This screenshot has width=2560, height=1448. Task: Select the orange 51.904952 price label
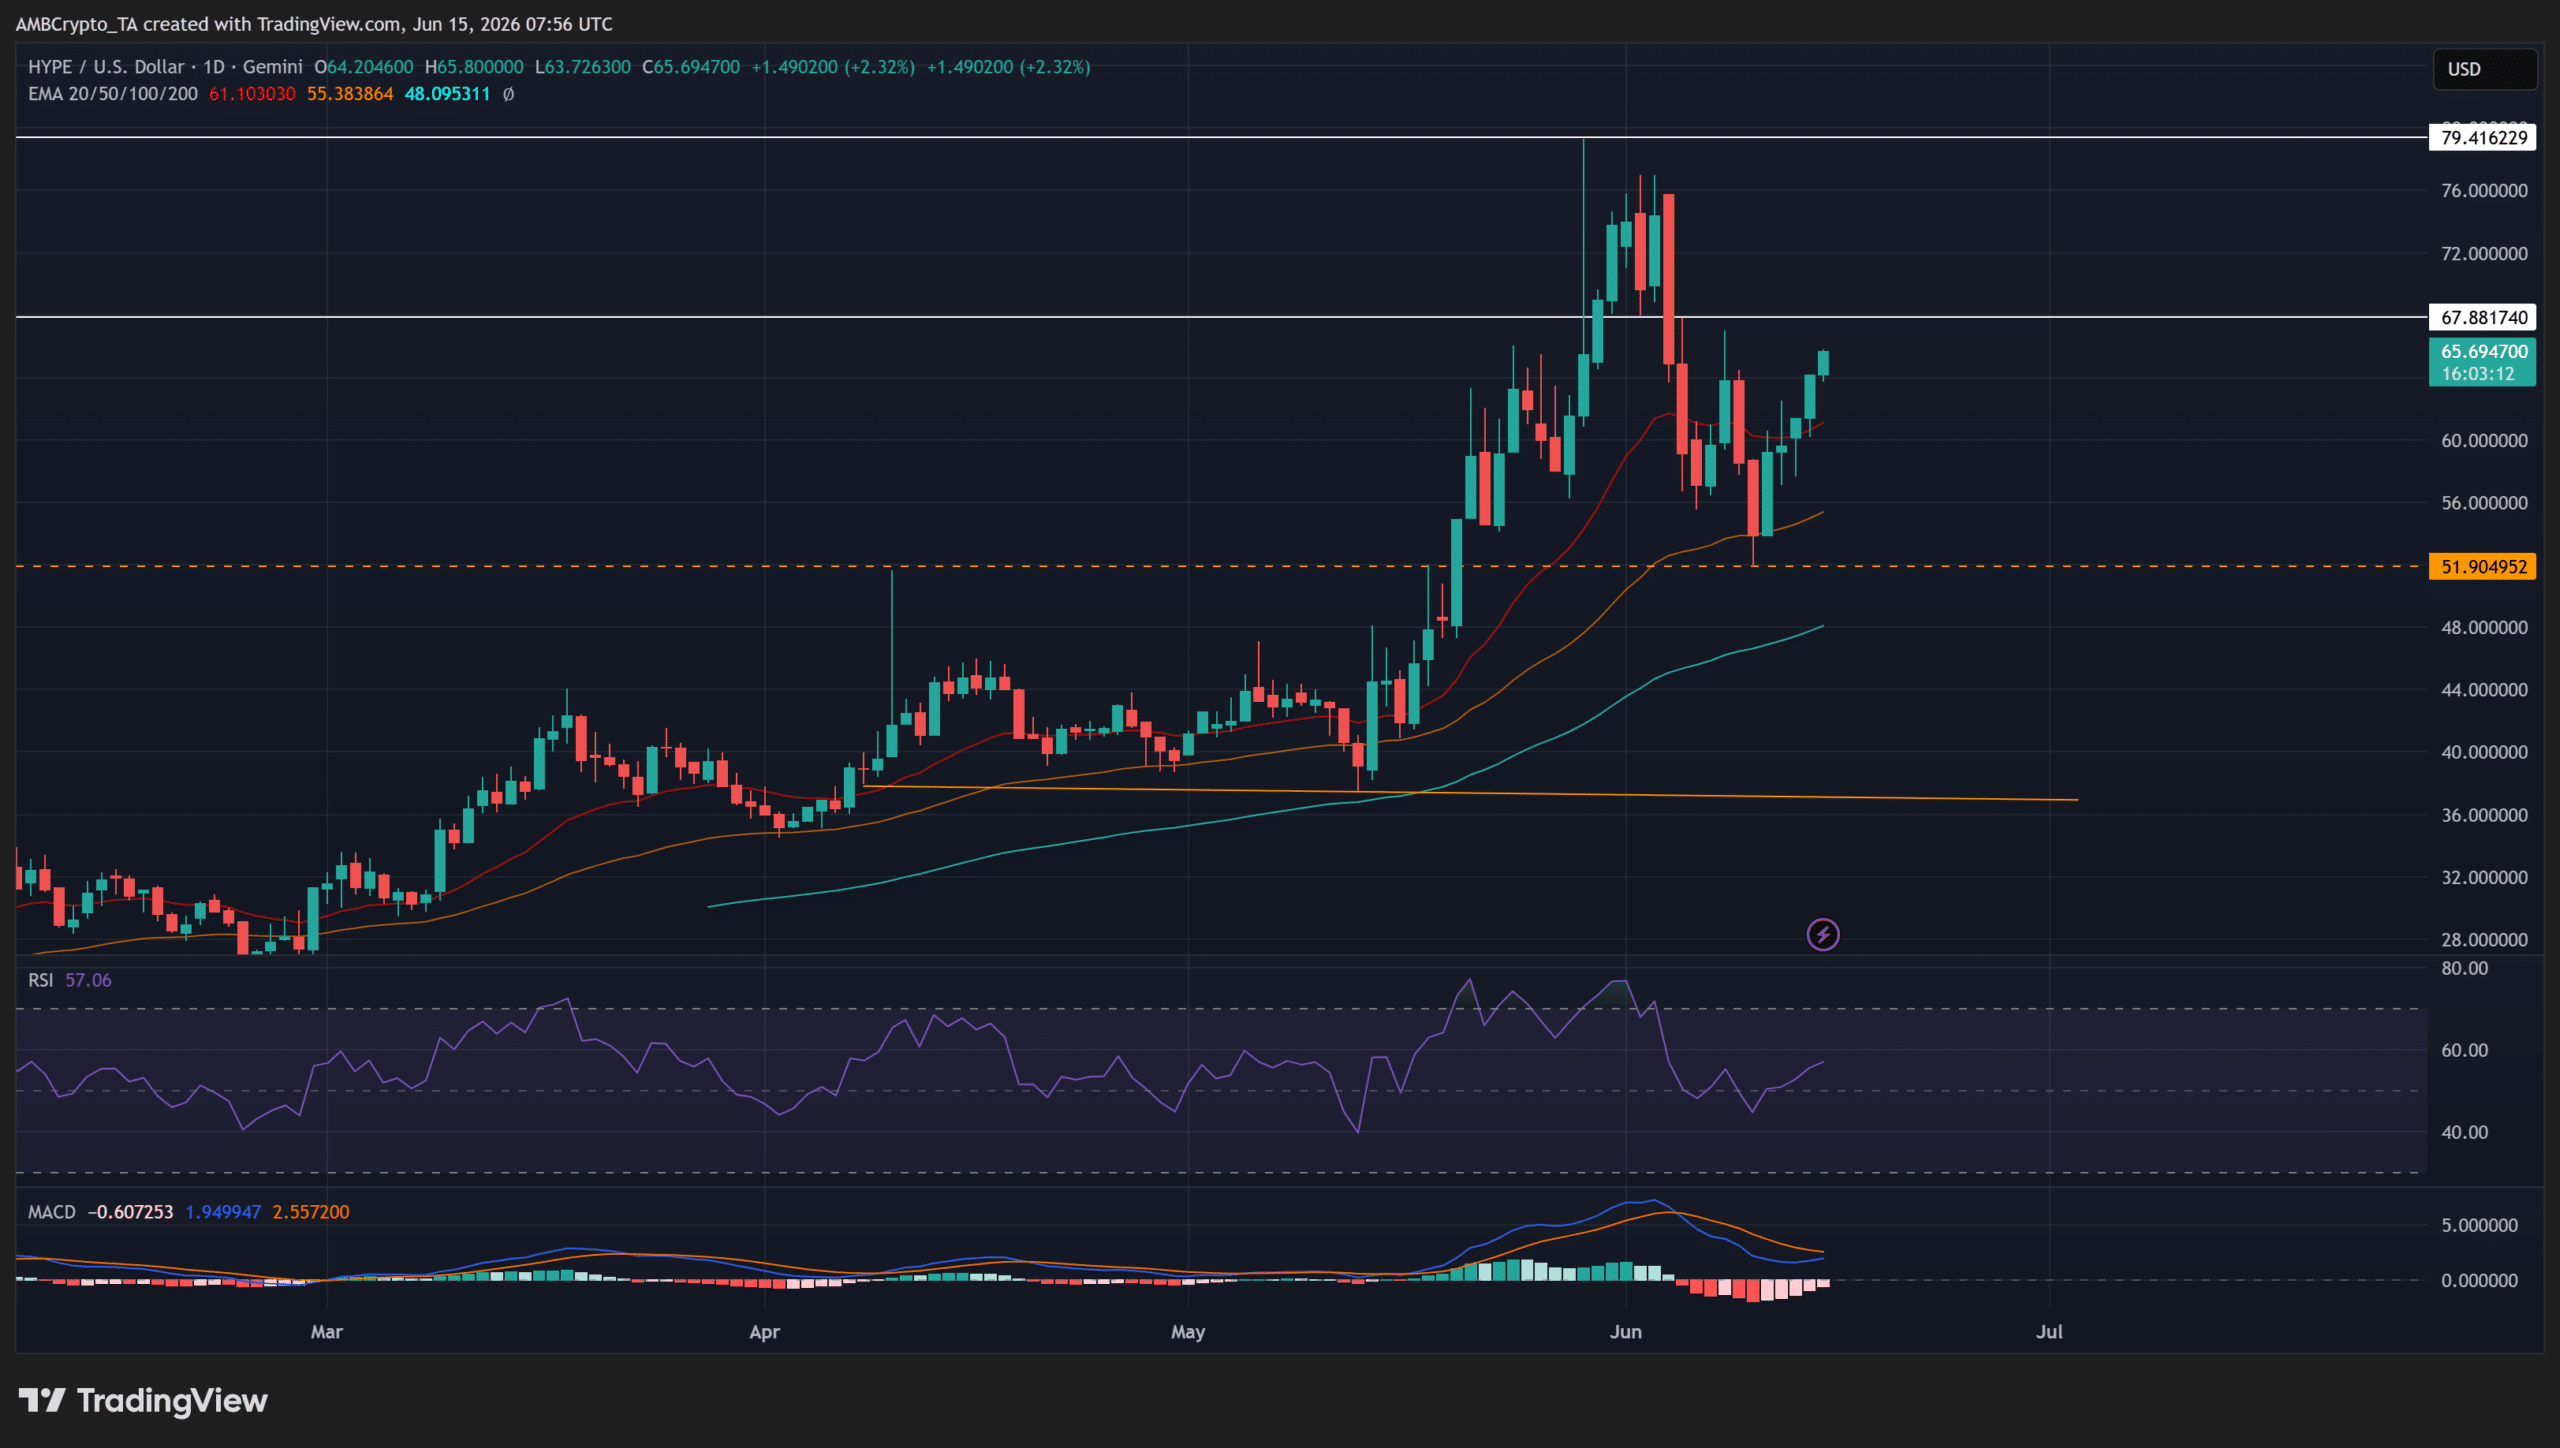[x=2483, y=567]
